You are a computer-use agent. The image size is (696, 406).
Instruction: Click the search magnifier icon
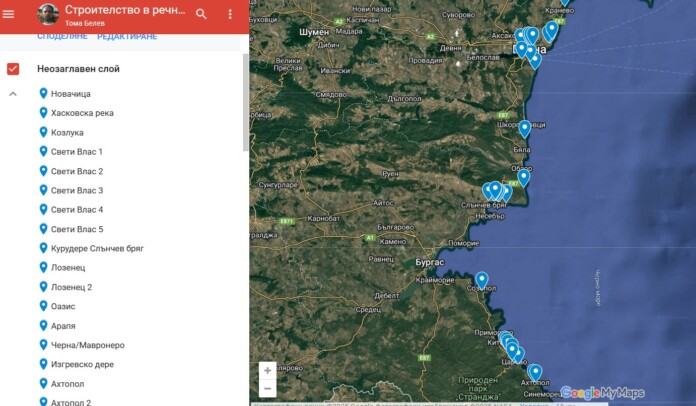coord(202,14)
